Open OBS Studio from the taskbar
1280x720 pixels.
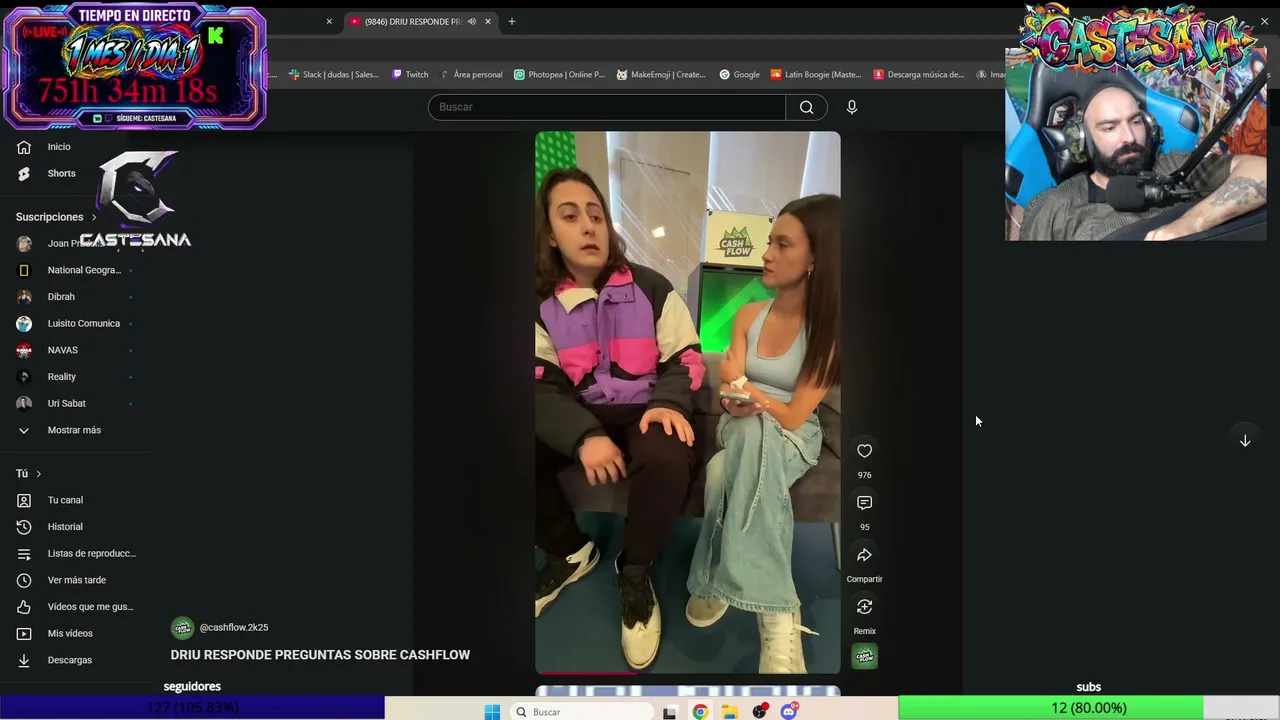(x=760, y=712)
